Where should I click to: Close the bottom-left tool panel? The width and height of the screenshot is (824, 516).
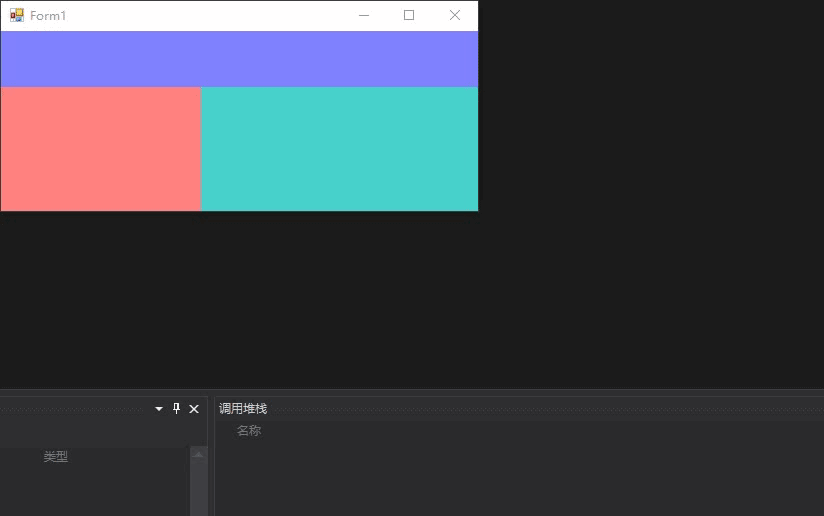click(194, 409)
